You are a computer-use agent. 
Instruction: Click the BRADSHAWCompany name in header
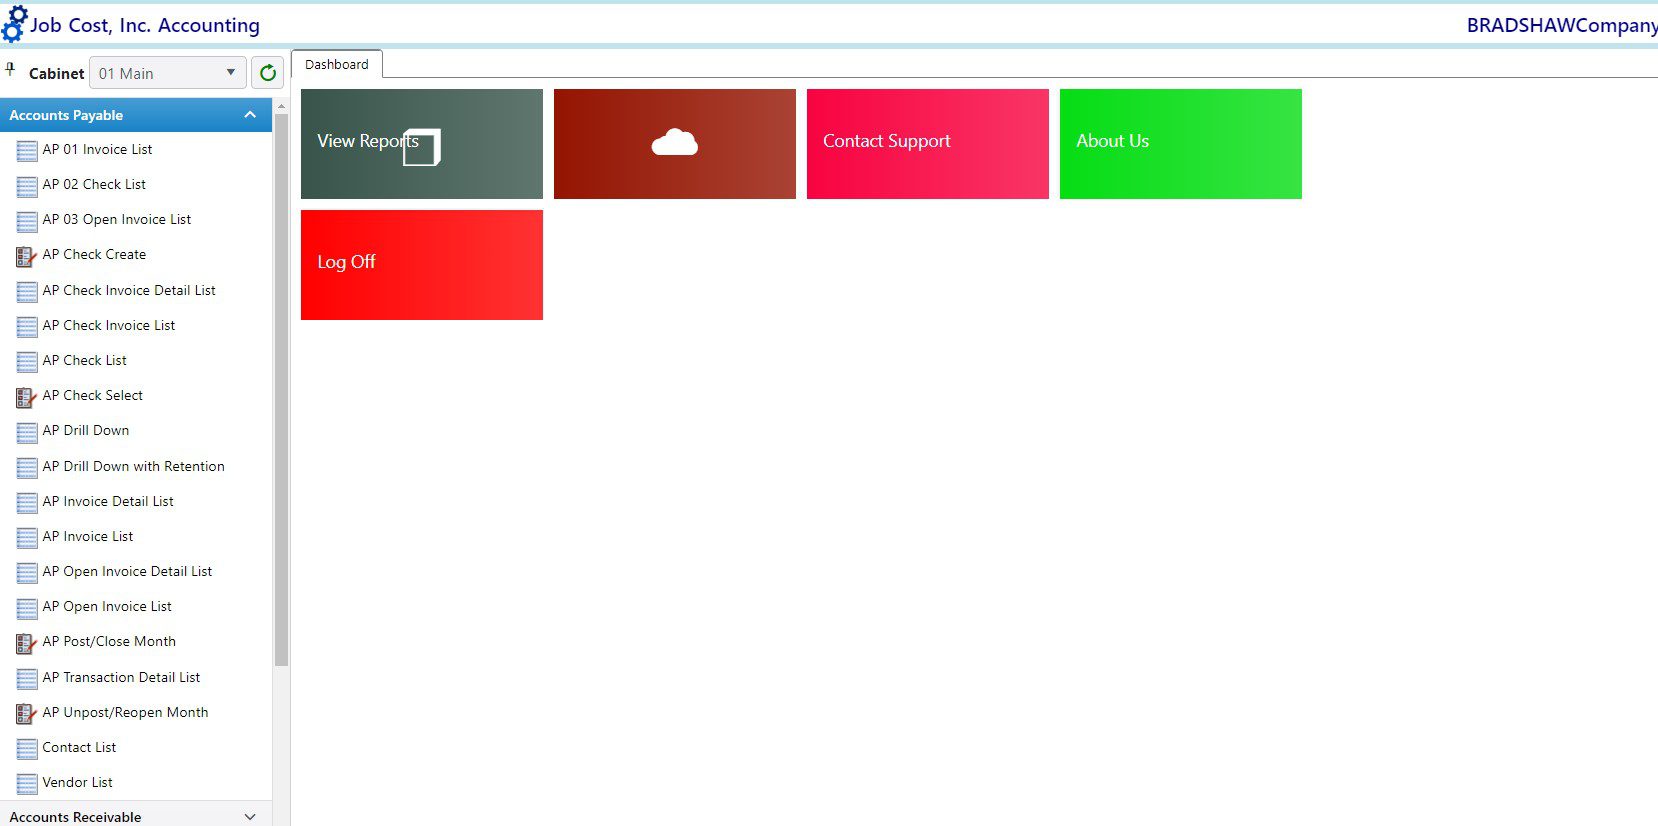pos(1561,26)
